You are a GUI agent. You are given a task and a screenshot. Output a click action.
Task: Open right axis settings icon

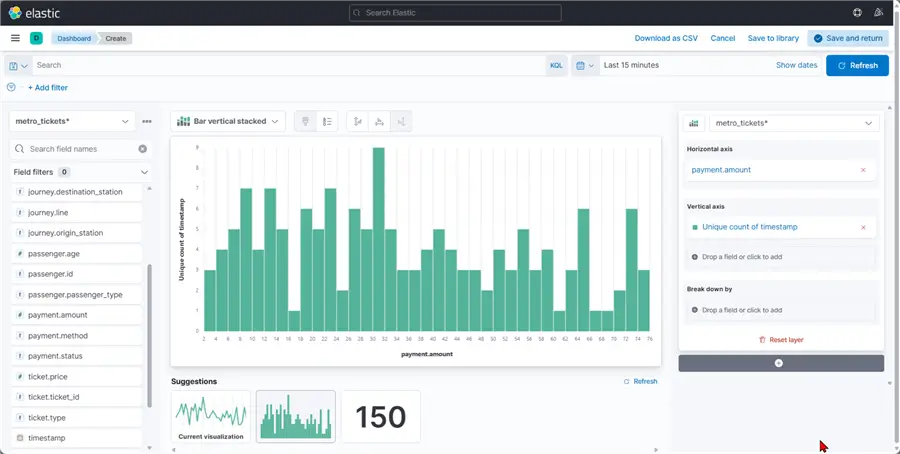pyautogui.click(x=401, y=122)
